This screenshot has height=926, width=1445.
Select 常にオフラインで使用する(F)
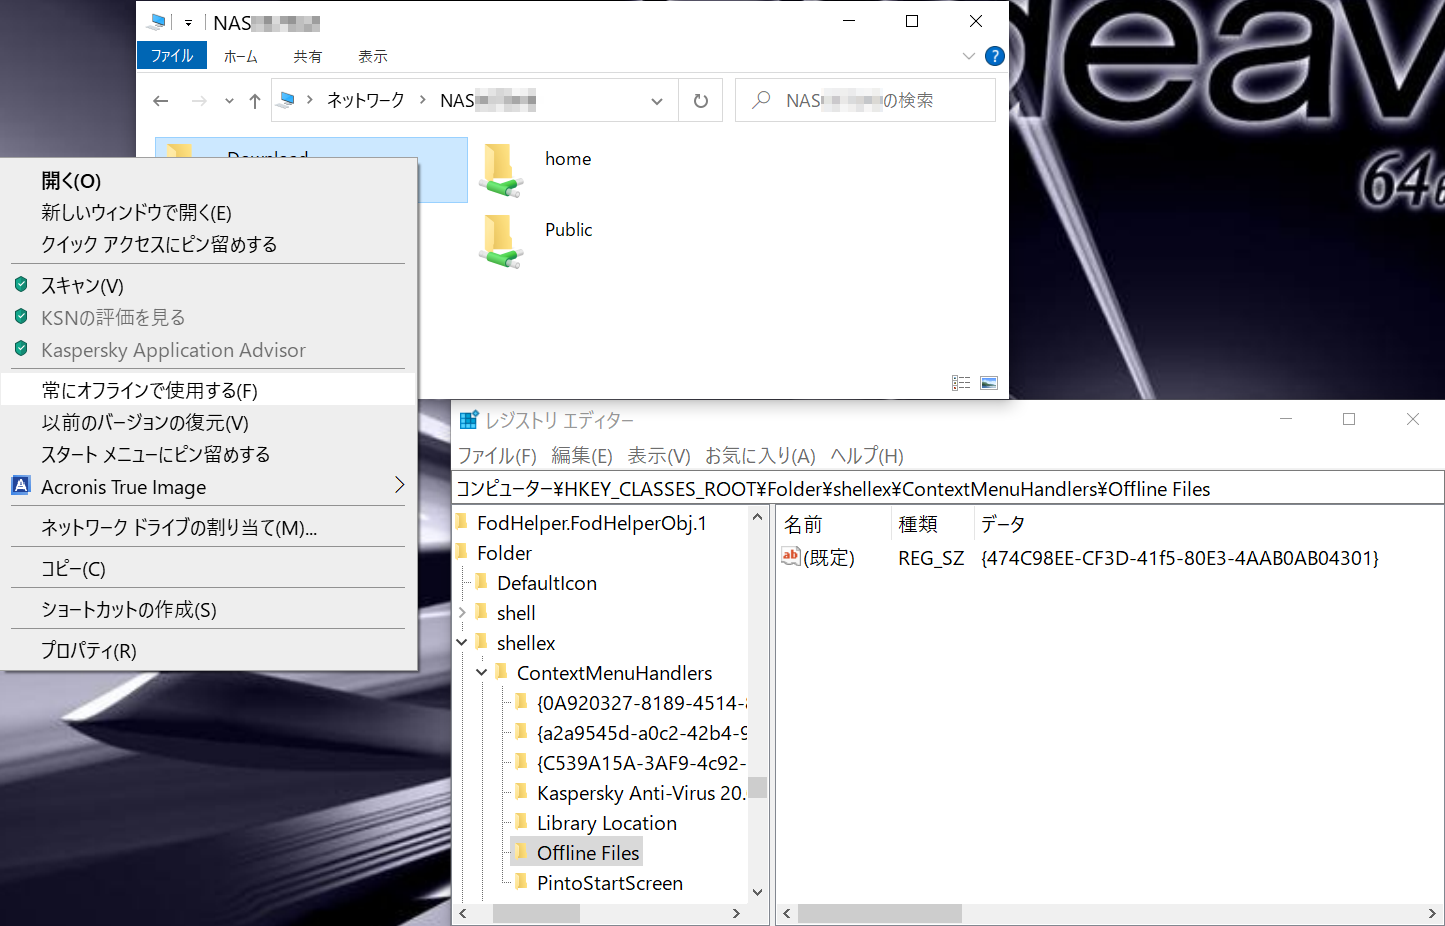point(208,390)
